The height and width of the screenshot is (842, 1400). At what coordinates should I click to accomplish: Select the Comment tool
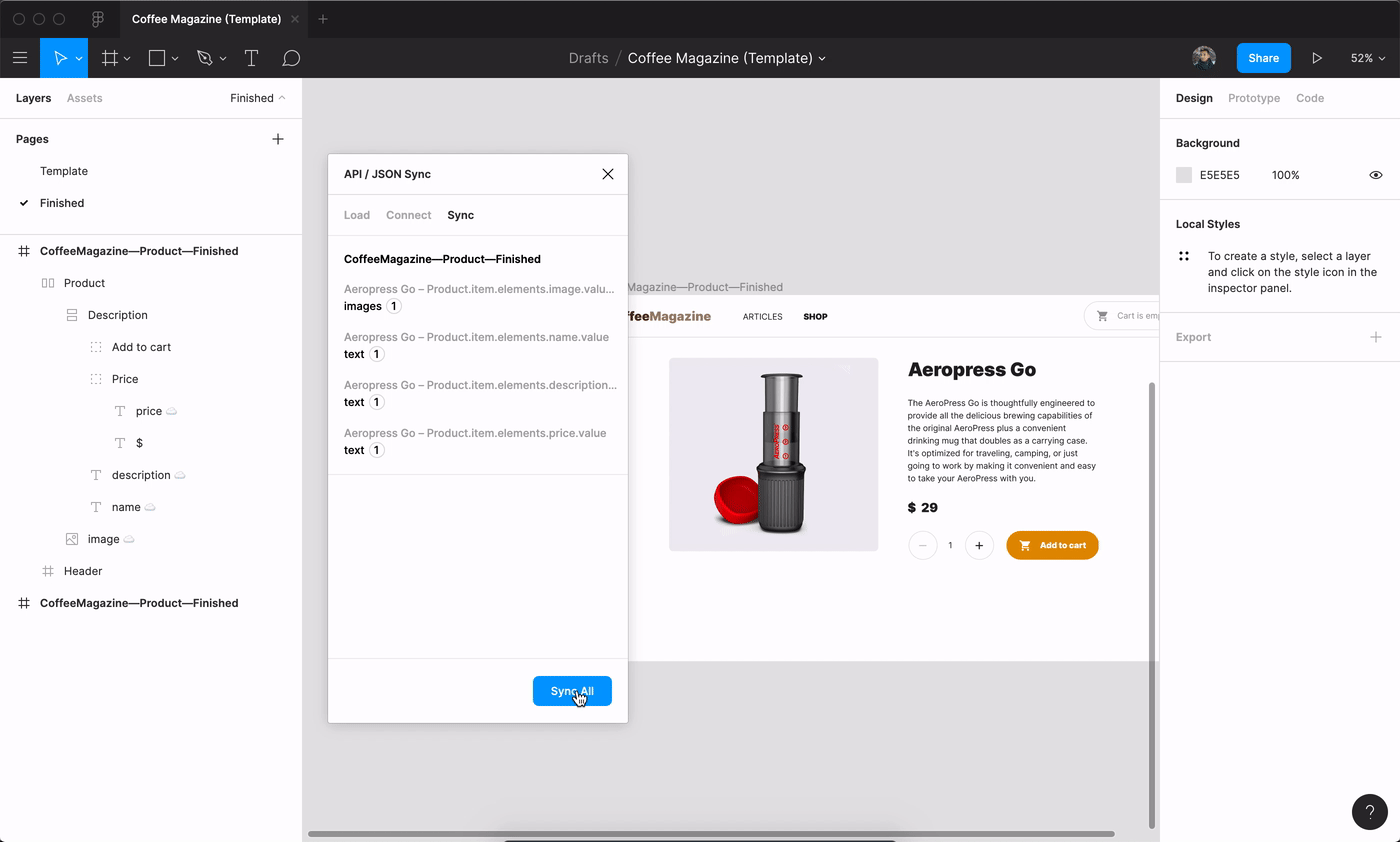[x=291, y=58]
